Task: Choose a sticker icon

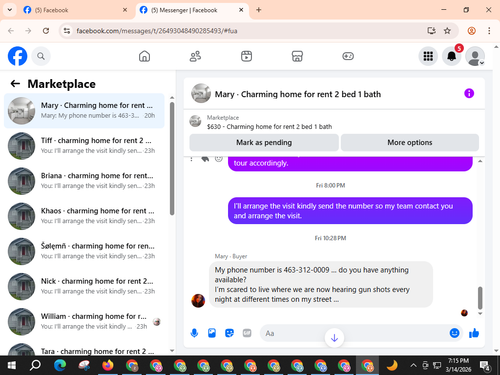Action: (229, 333)
